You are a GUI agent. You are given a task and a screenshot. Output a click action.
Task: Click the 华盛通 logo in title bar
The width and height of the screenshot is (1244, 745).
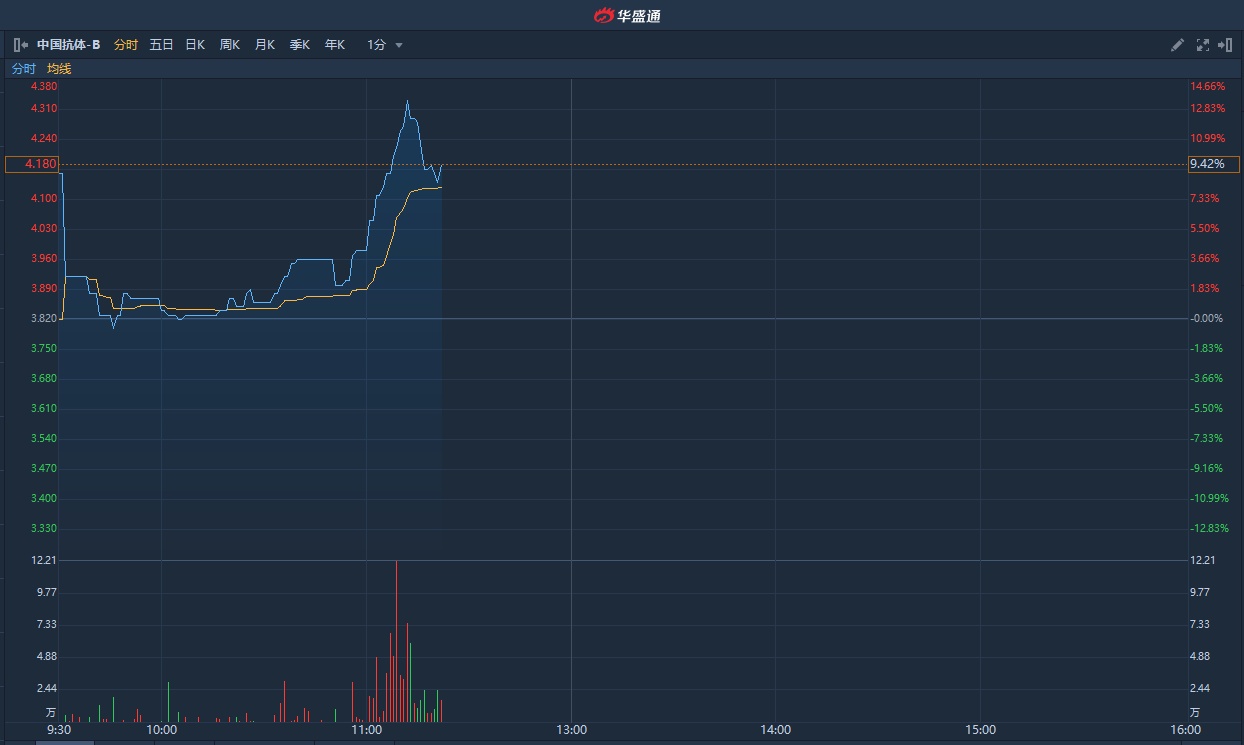tap(627, 15)
